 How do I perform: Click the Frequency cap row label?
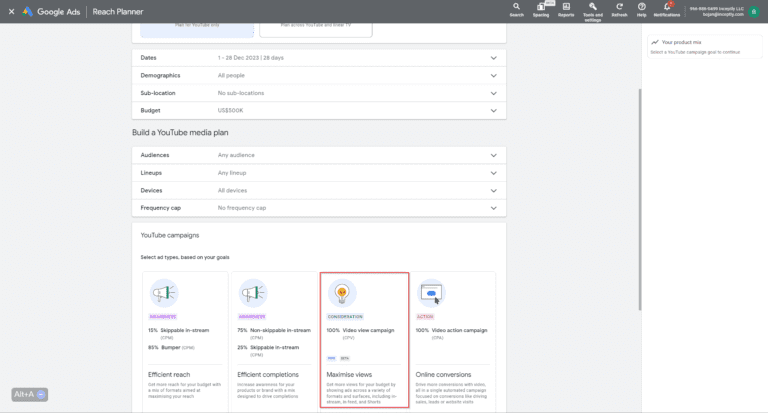coord(161,208)
